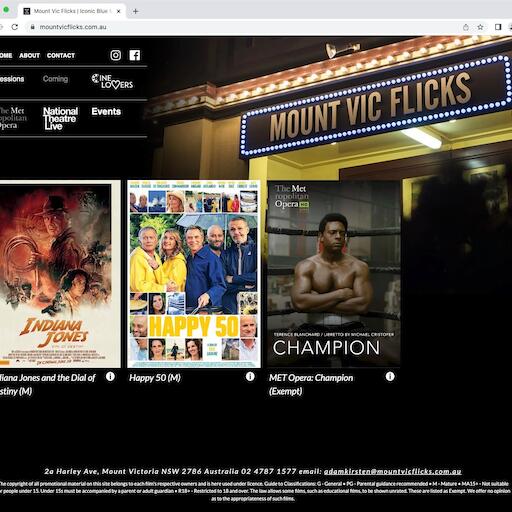Select the Happy 50 movie poster

coord(194,274)
